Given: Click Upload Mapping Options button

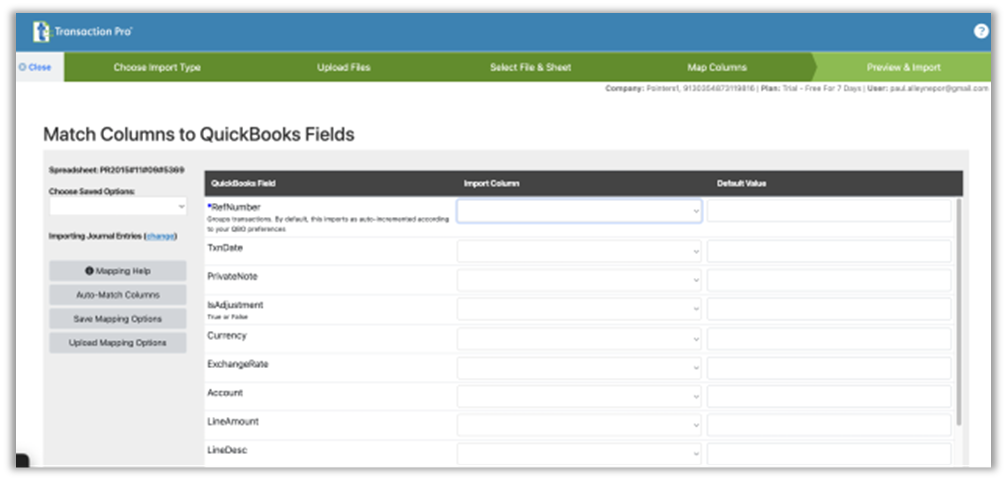Looking at the screenshot, I should pos(118,343).
